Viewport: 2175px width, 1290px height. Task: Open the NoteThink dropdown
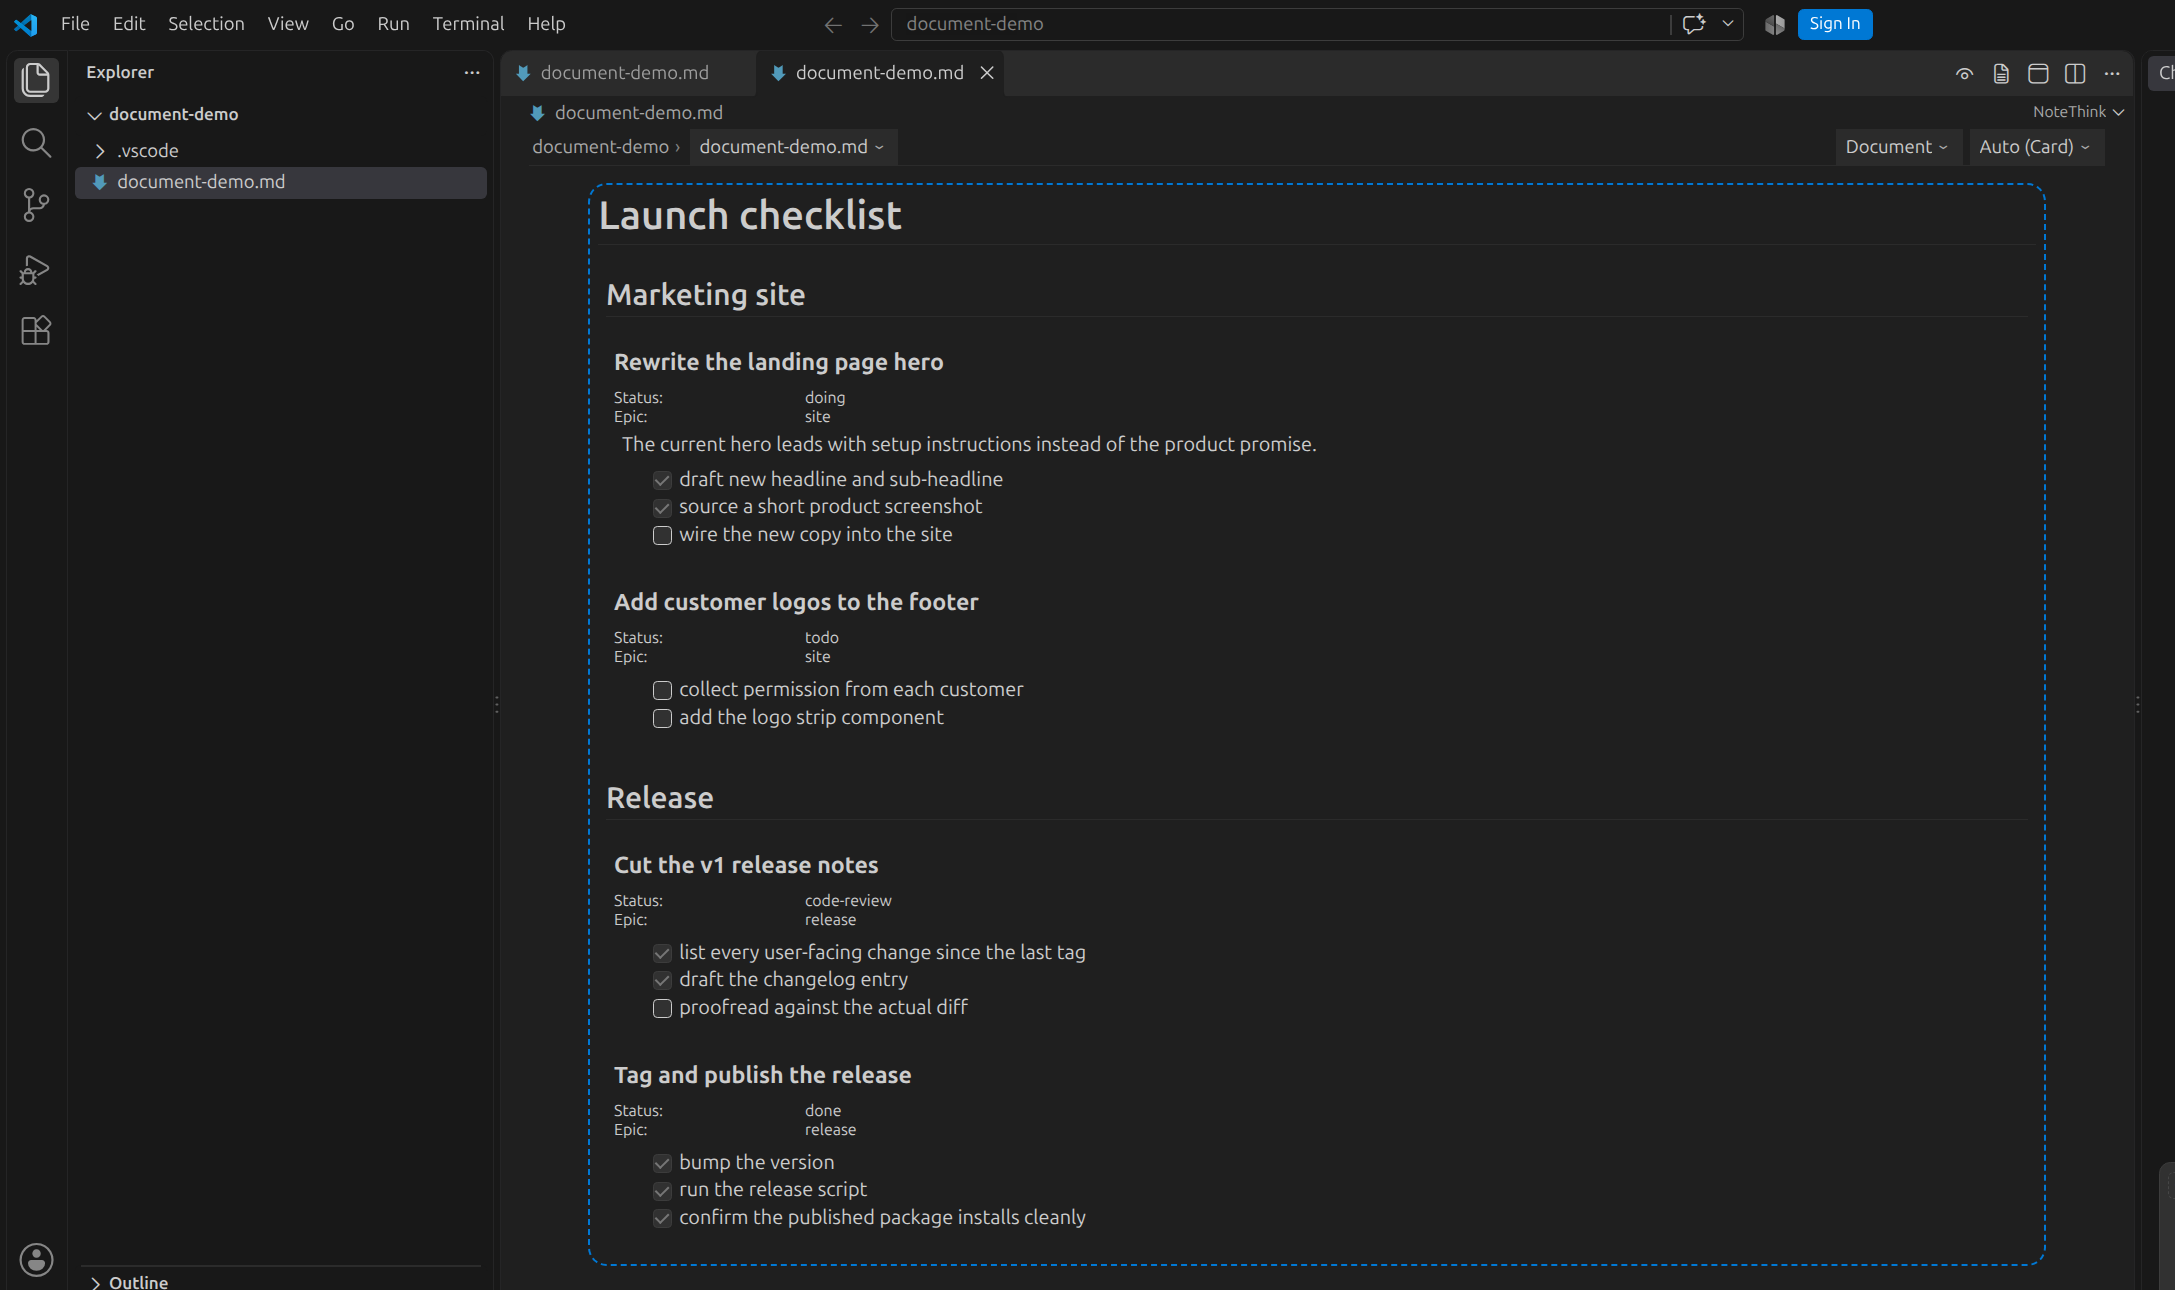click(2078, 112)
